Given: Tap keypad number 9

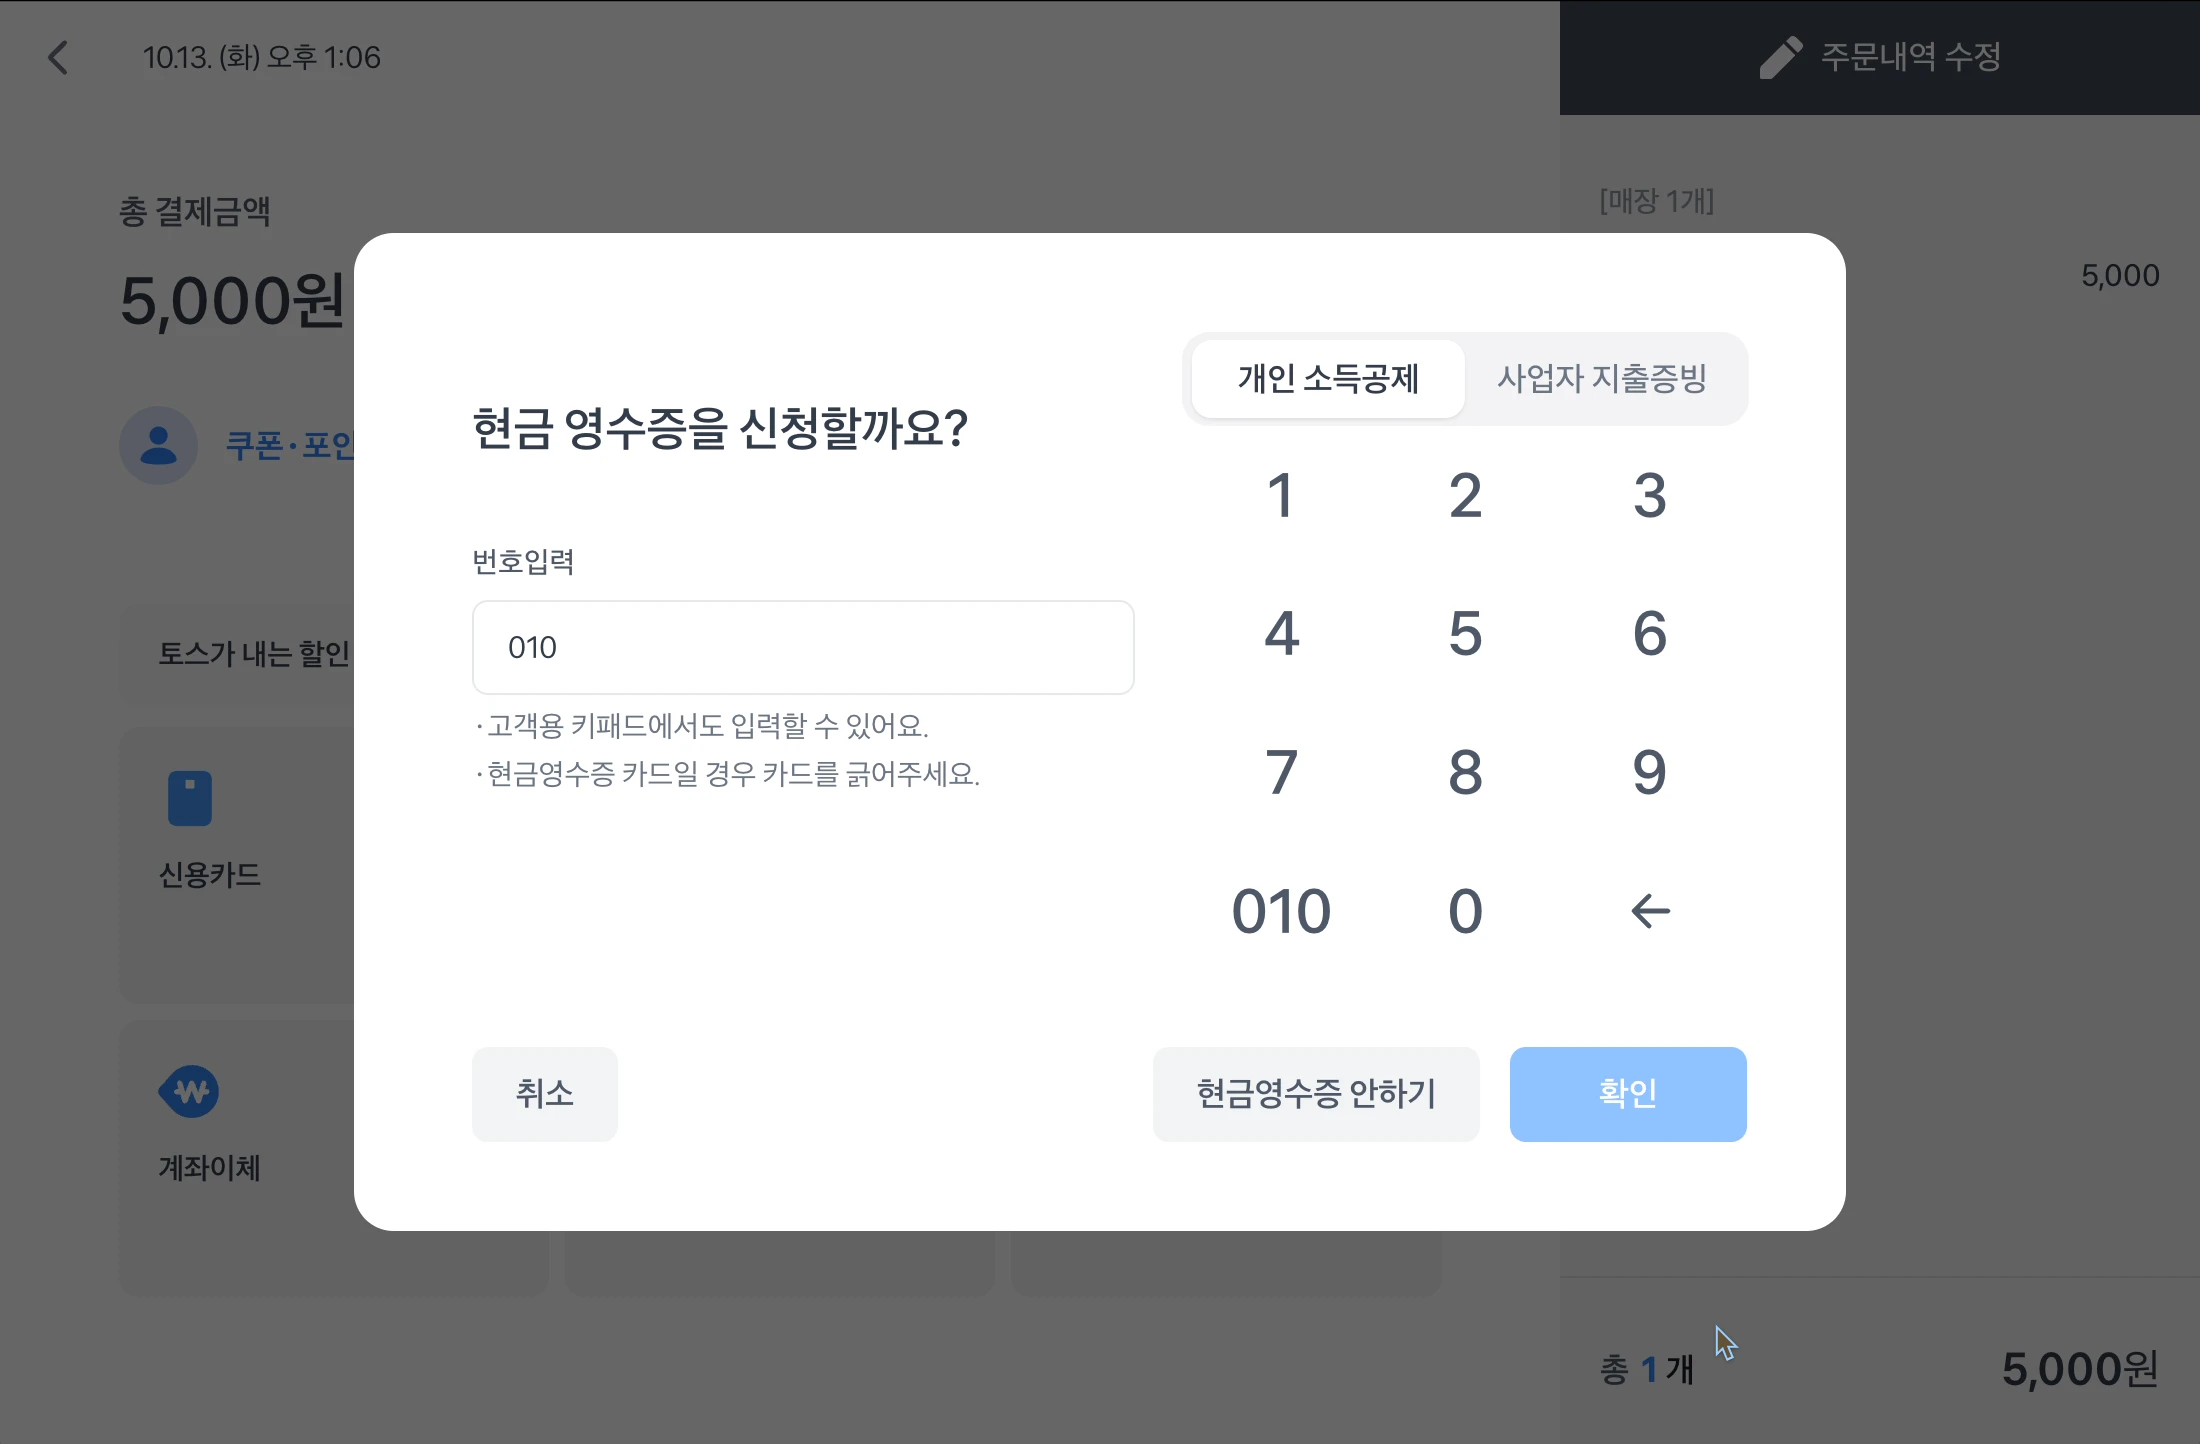Looking at the screenshot, I should pos(1650,772).
